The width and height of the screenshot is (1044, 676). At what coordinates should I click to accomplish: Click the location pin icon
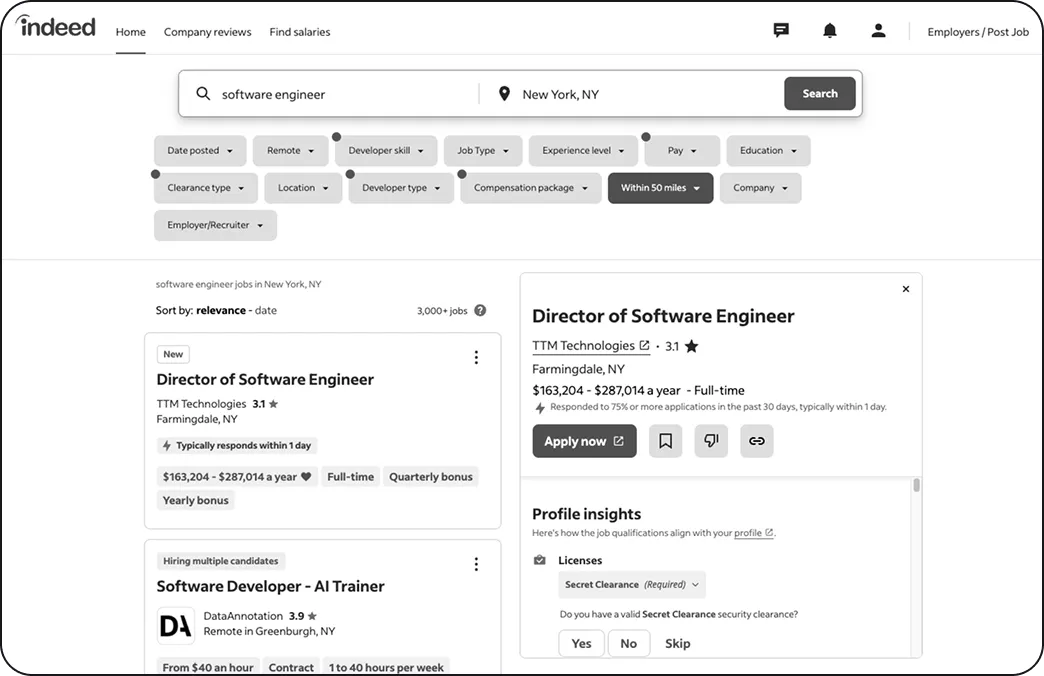coord(504,94)
